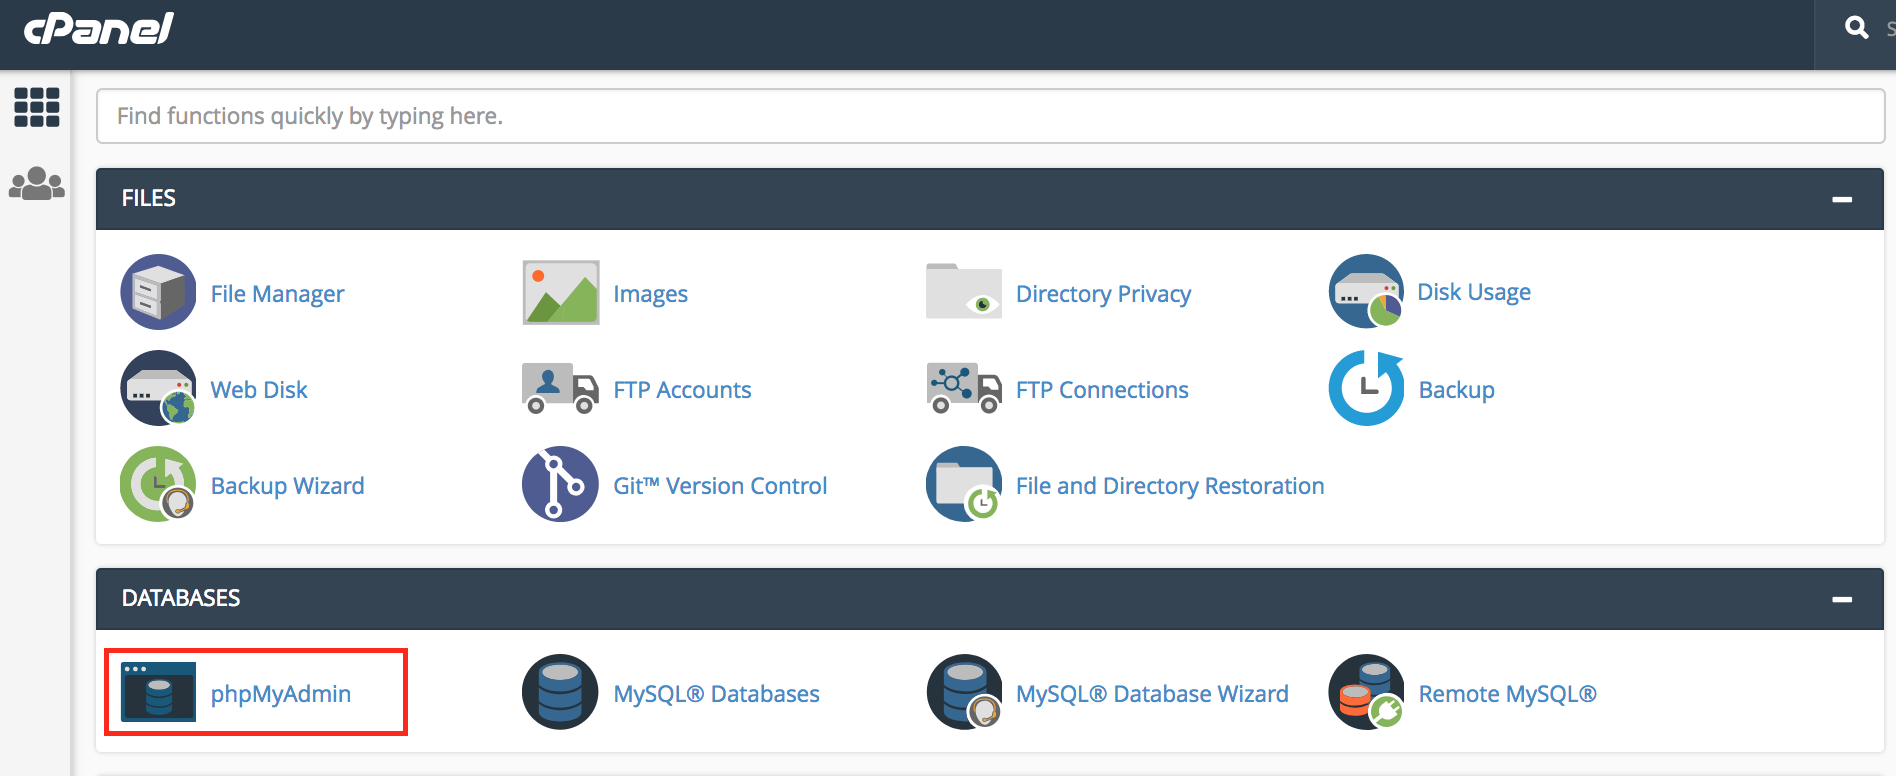Screen dimensions: 1896x776
Task: Open File and Directory Restoration link
Action: point(1170,486)
